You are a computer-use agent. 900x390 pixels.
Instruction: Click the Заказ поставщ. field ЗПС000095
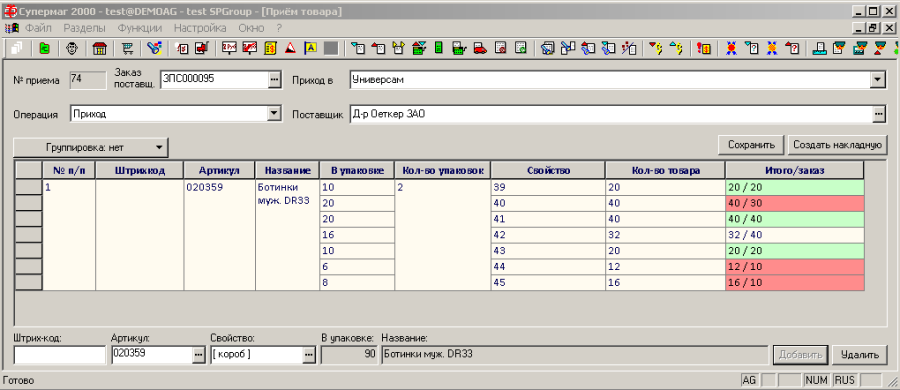point(214,80)
